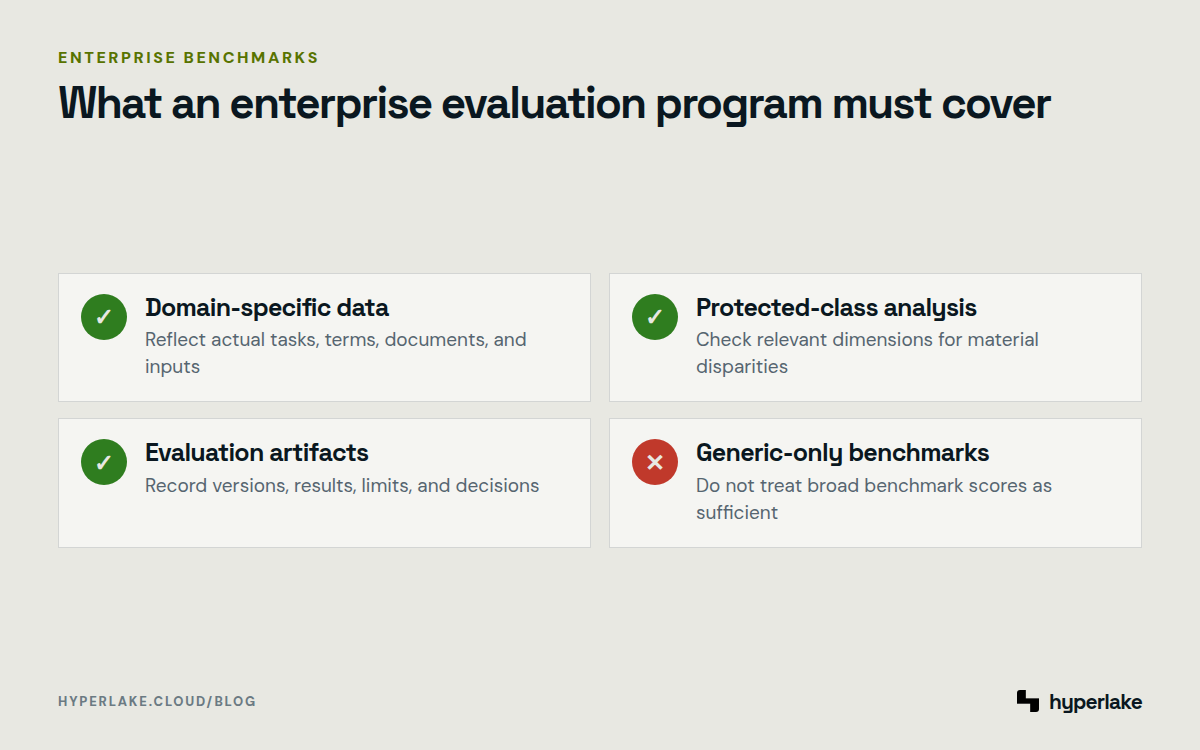The height and width of the screenshot is (750, 1200).
Task: Click the hyperlake logo mark
Action: [x=1028, y=701]
